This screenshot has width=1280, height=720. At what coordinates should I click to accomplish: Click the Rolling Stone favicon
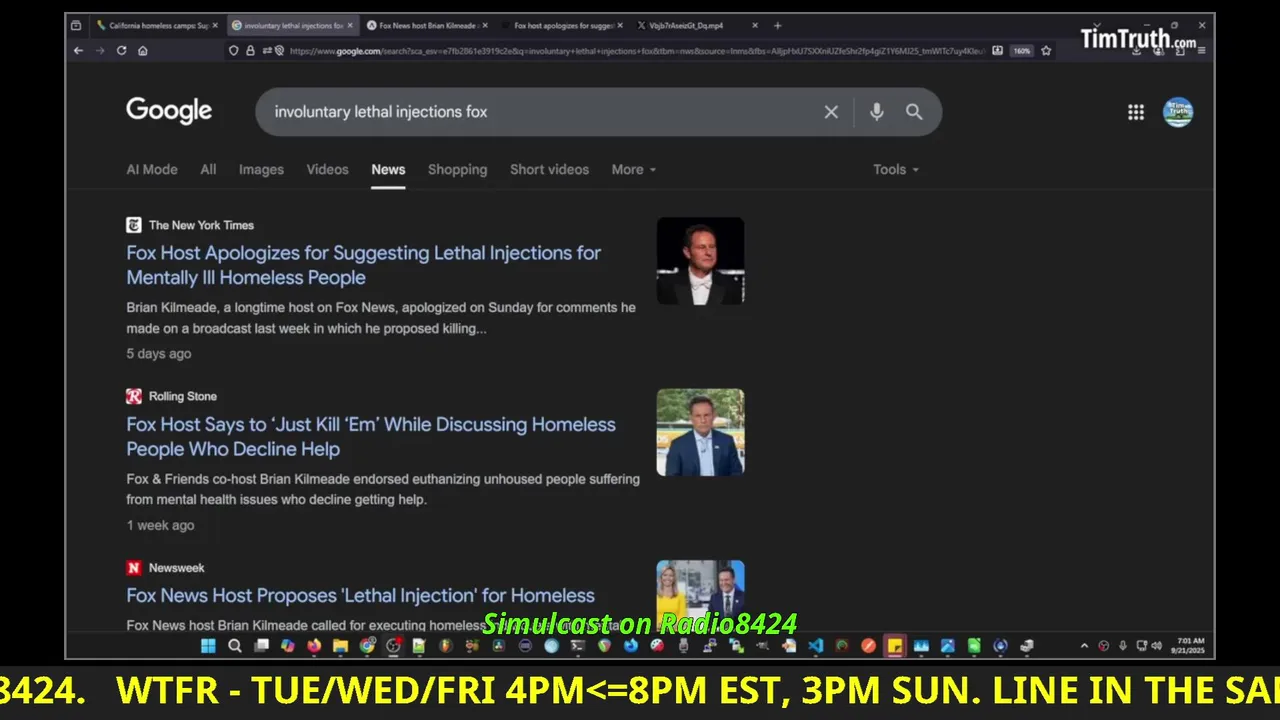(134, 396)
